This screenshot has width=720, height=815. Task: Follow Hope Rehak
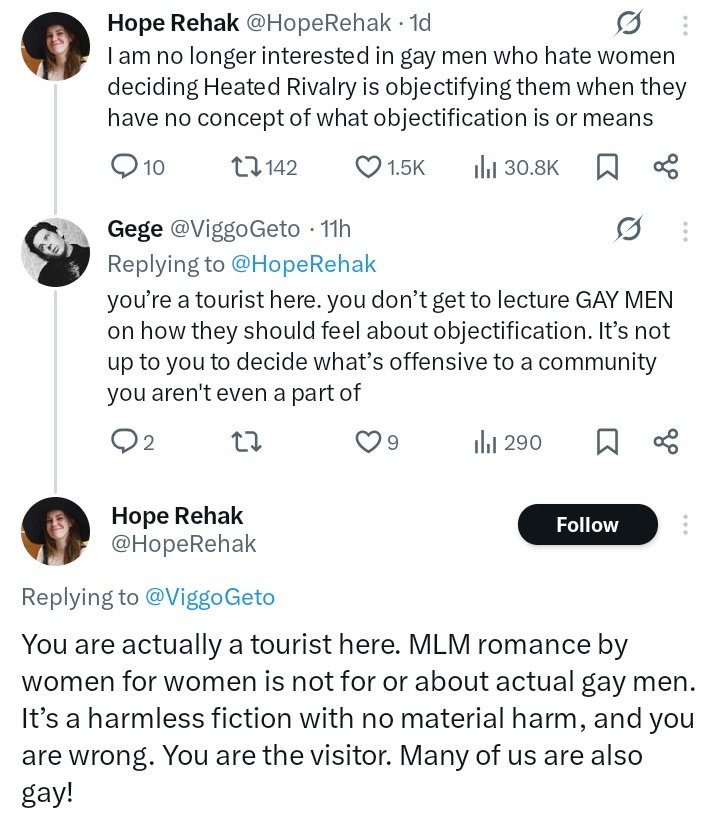(x=587, y=525)
